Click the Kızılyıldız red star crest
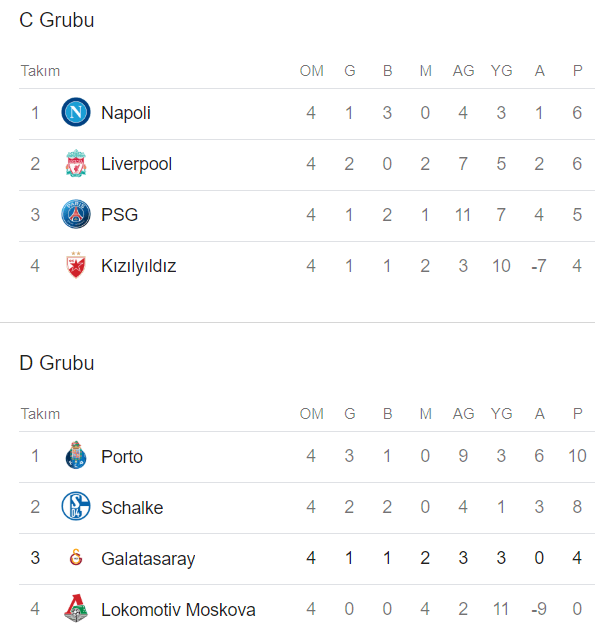The width and height of the screenshot is (595, 636). click(x=76, y=265)
